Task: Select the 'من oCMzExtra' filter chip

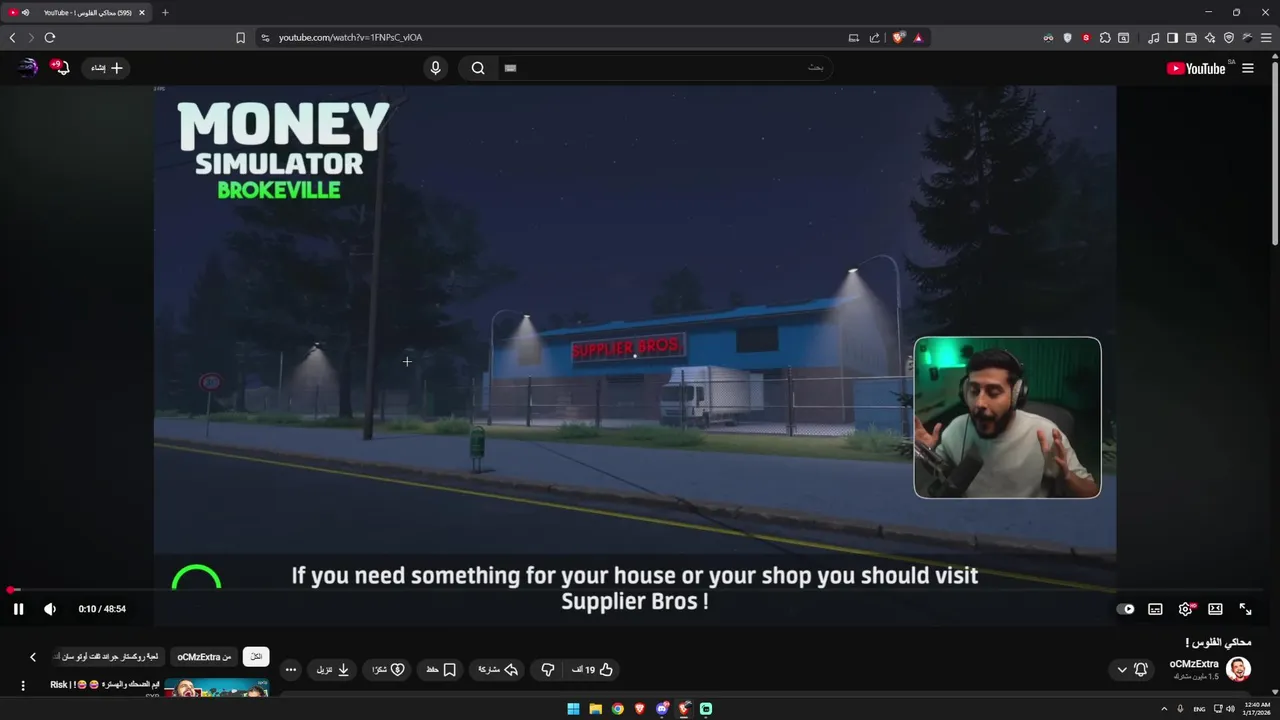Action: tap(204, 657)
